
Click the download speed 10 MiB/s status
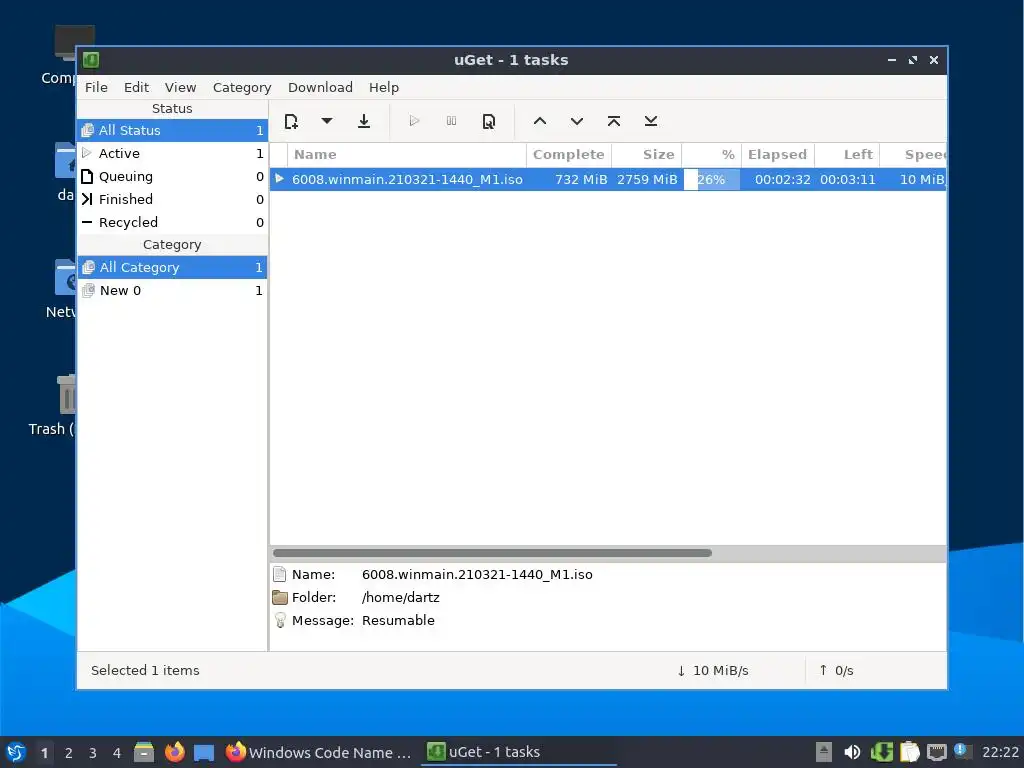(712, 671)
